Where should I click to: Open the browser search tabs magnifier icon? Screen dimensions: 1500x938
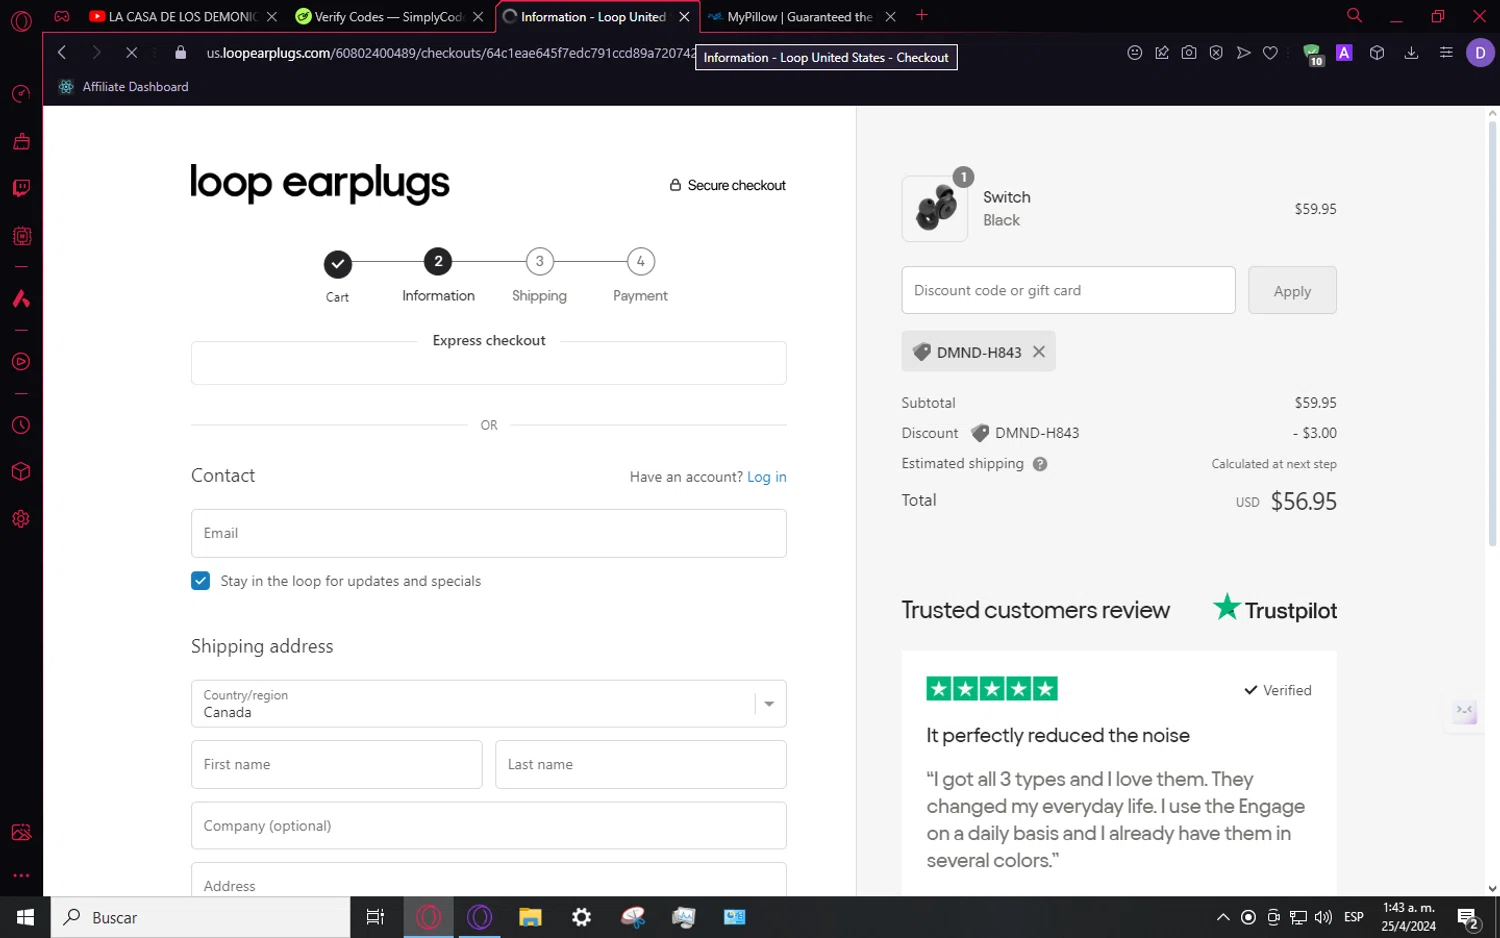tap(1354, 16)
